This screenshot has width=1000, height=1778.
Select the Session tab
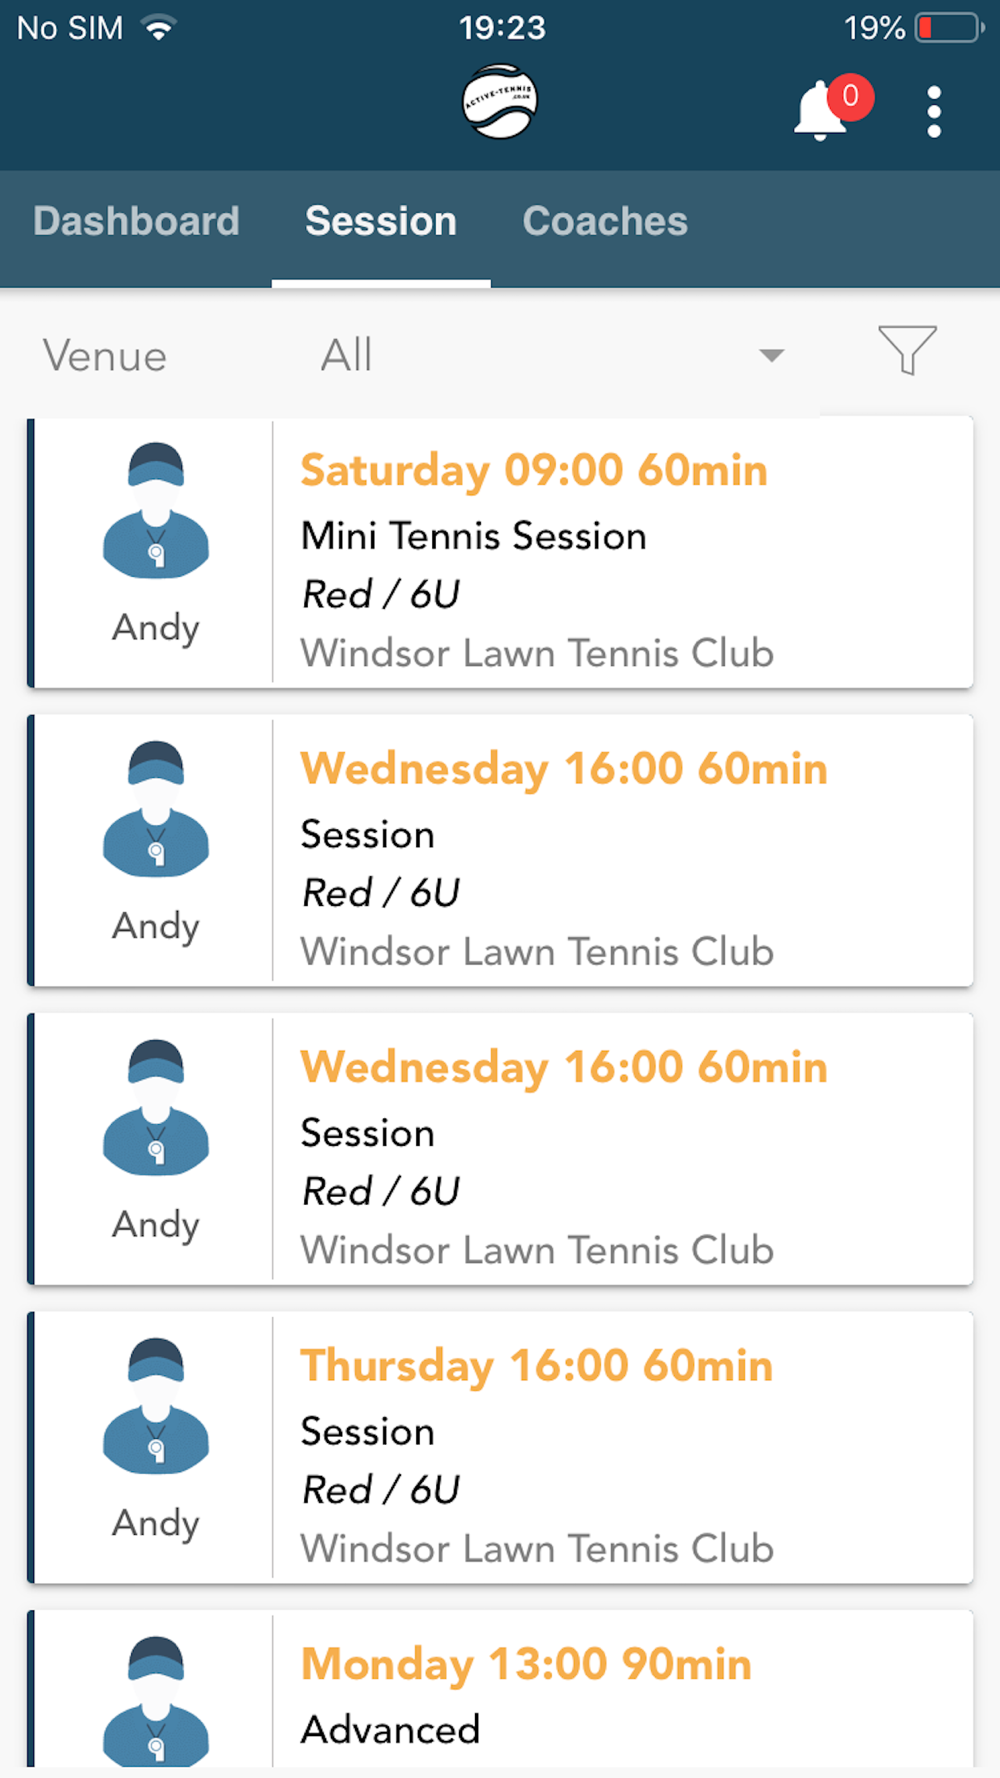click(381, 221)
